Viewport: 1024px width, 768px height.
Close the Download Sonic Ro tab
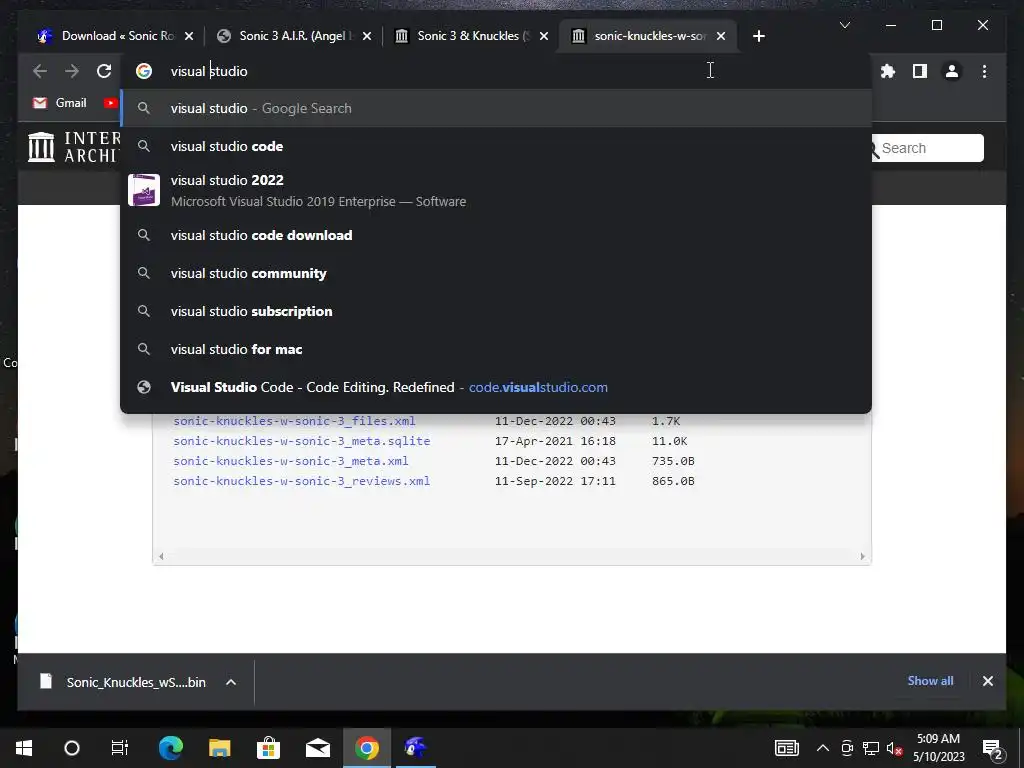189,36
